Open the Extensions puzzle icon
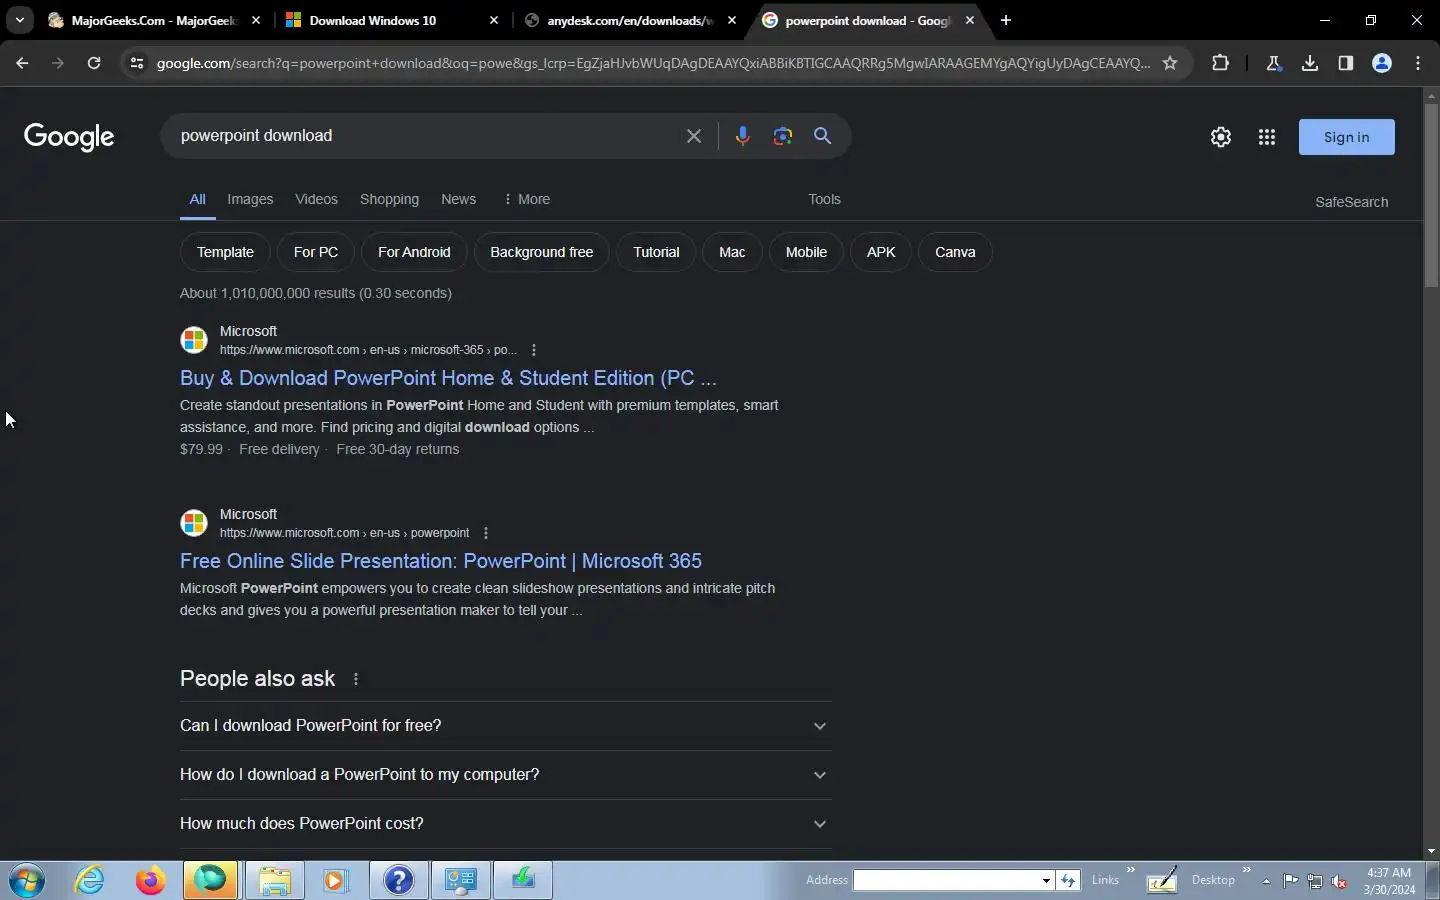Image resolution: width=1440 pixels, height=900 pixels. coord(1220,63)
